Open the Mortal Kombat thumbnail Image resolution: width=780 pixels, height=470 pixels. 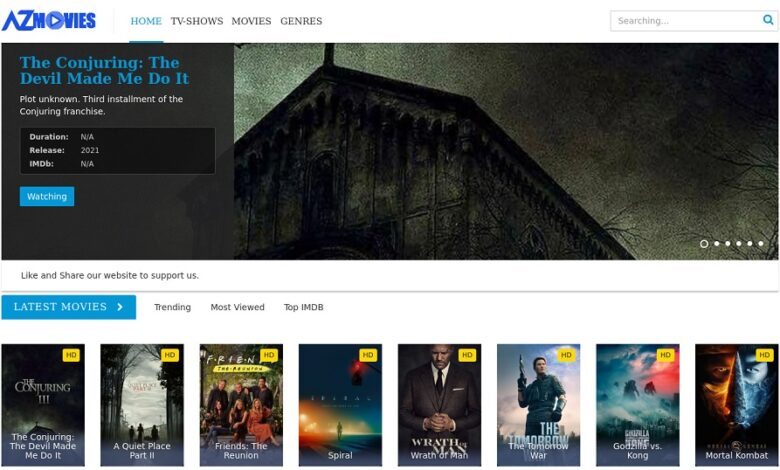click(x=737, y=405)
